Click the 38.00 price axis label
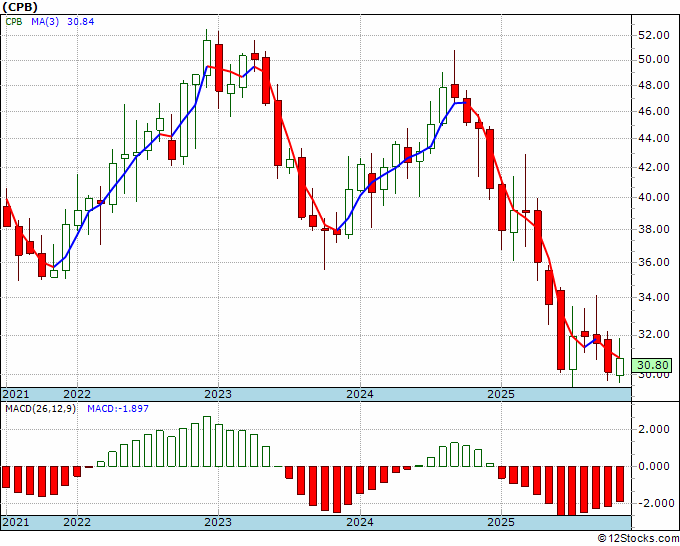This screenshot has width=680, height=546. (653, 229)
